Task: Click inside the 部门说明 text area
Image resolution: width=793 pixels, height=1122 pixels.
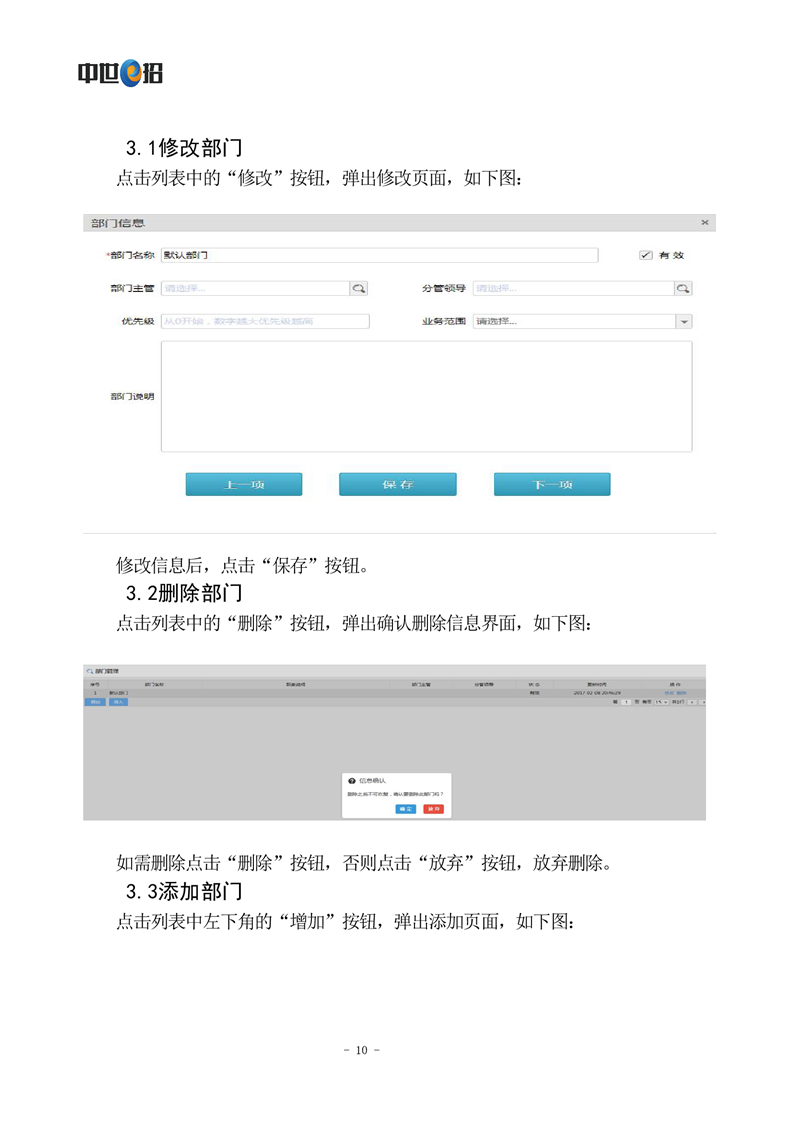Action: point(426,396)
